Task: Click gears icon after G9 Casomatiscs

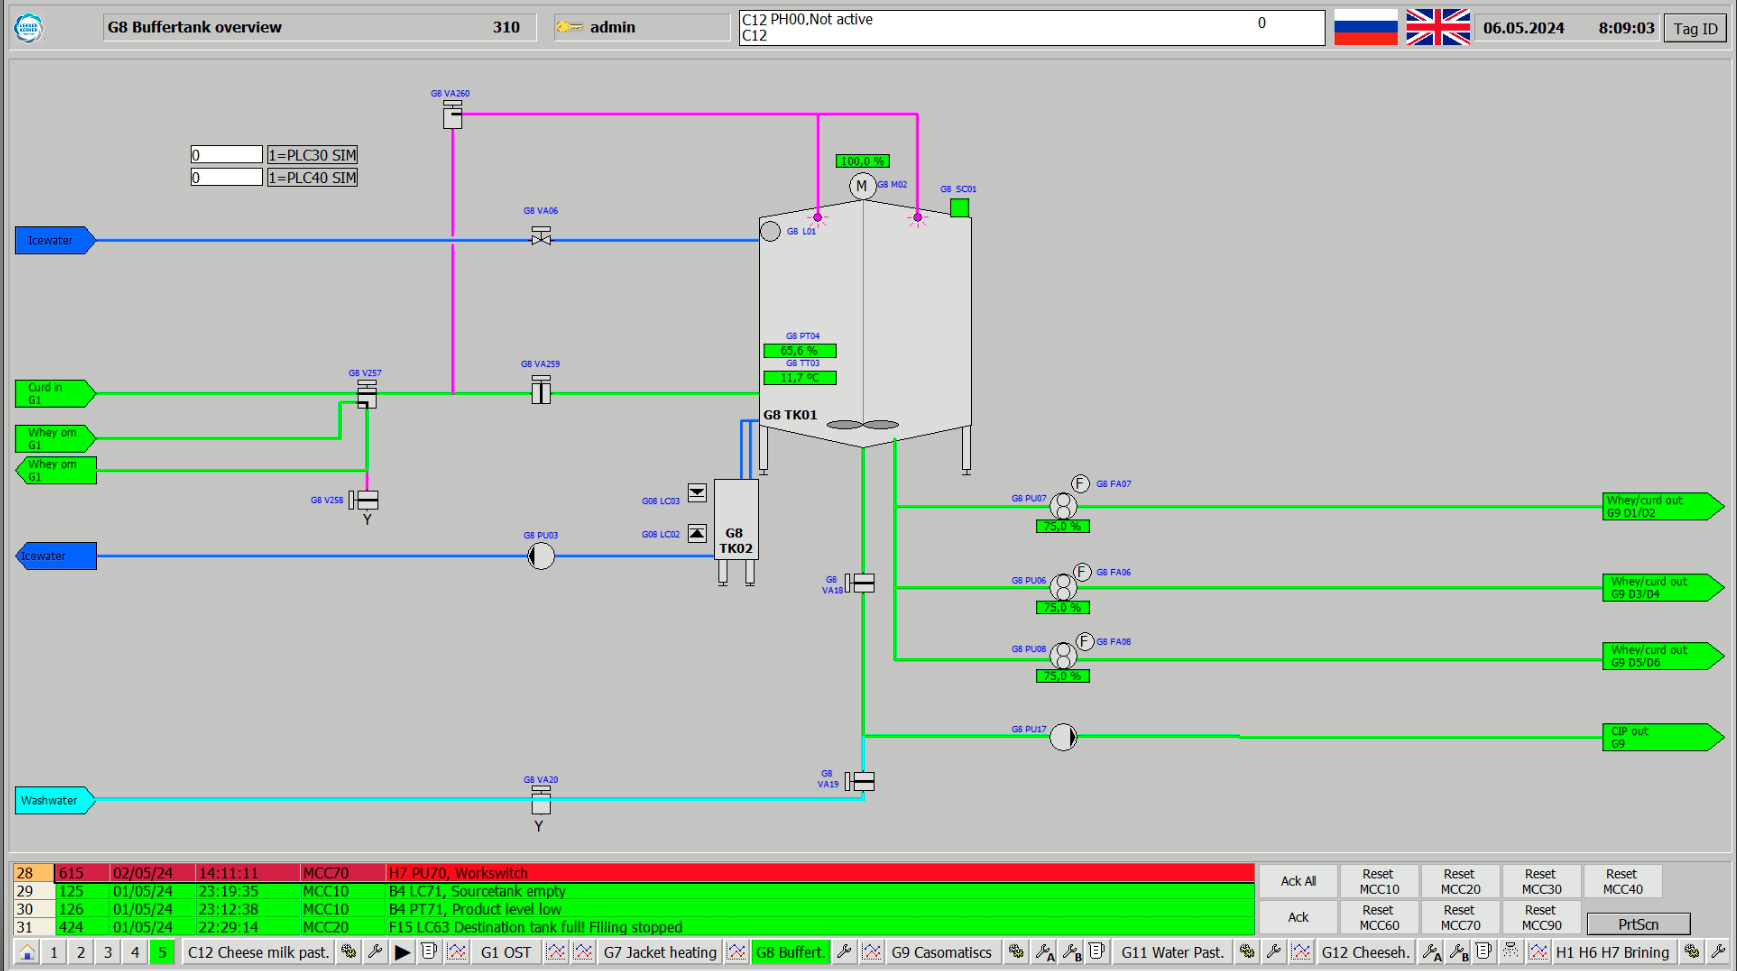Action: [x=1016, y=952]
